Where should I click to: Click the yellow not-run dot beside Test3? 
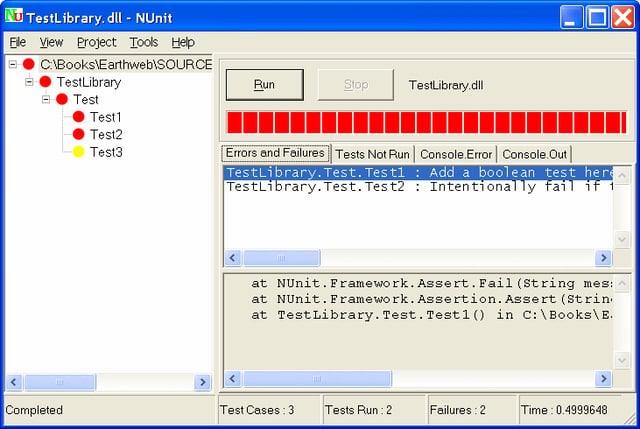(78, 151)
